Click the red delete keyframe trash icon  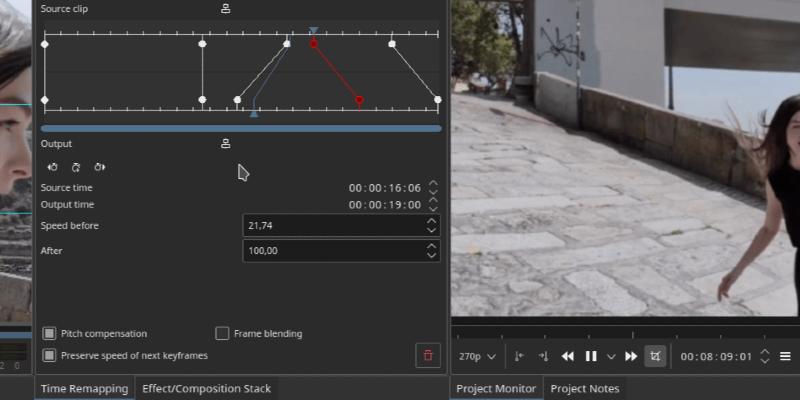[428, 355]
